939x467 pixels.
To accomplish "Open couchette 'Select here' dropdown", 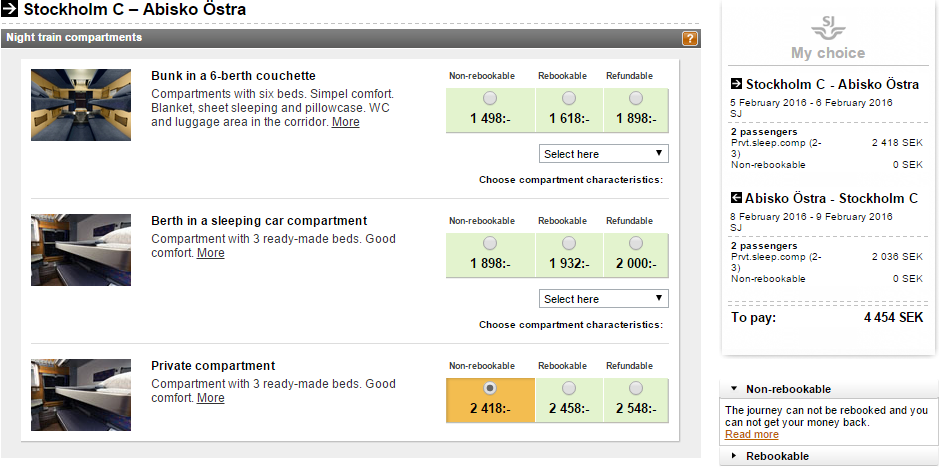I will pos(604,154).
